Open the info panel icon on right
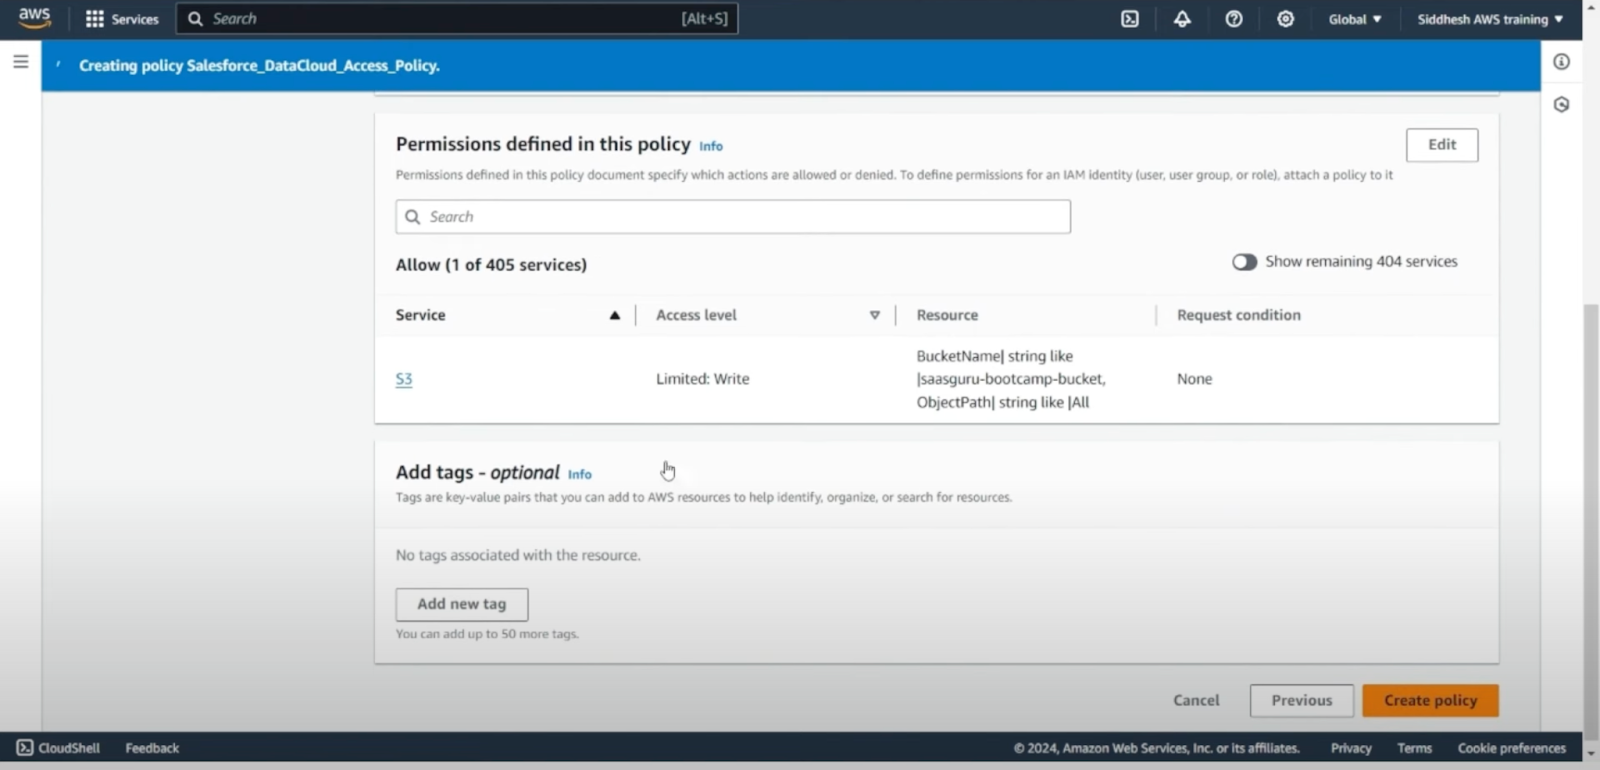Image resolution: width=1600 pixels, height=770 pixels. [1561, 62]
